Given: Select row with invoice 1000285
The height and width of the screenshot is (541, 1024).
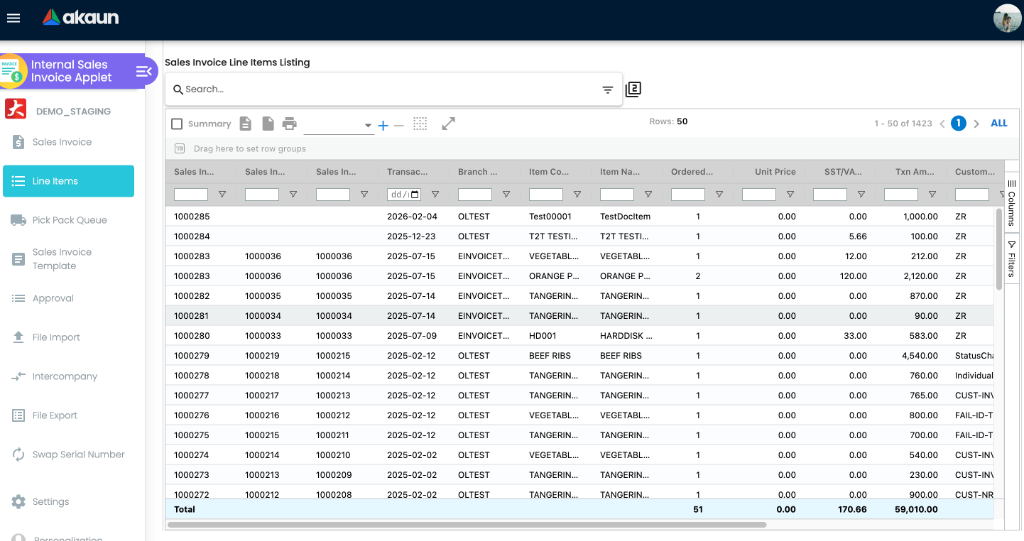Looking at the screenshot, I should [x=580, y=216].
